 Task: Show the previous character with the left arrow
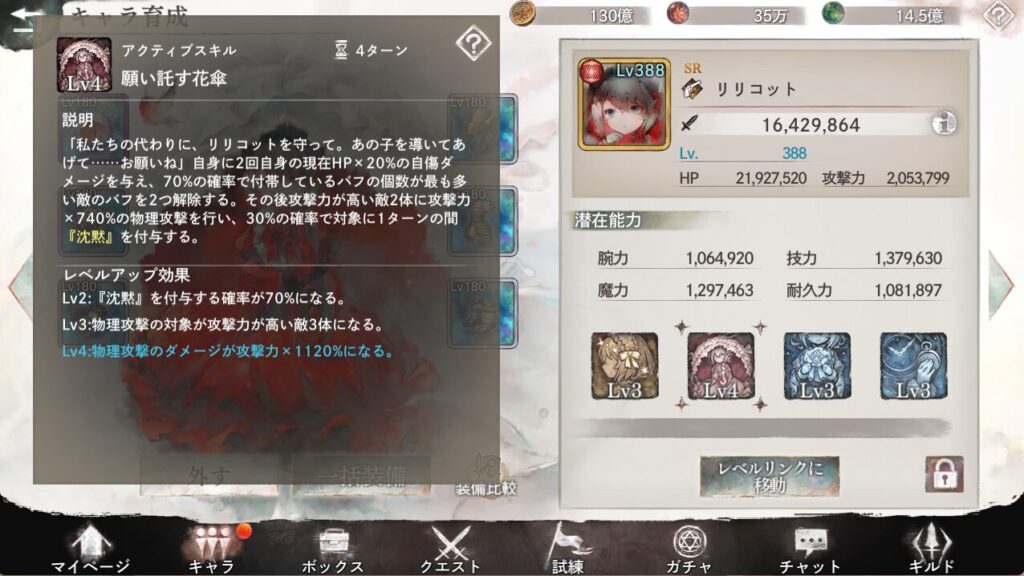(20, 285)
